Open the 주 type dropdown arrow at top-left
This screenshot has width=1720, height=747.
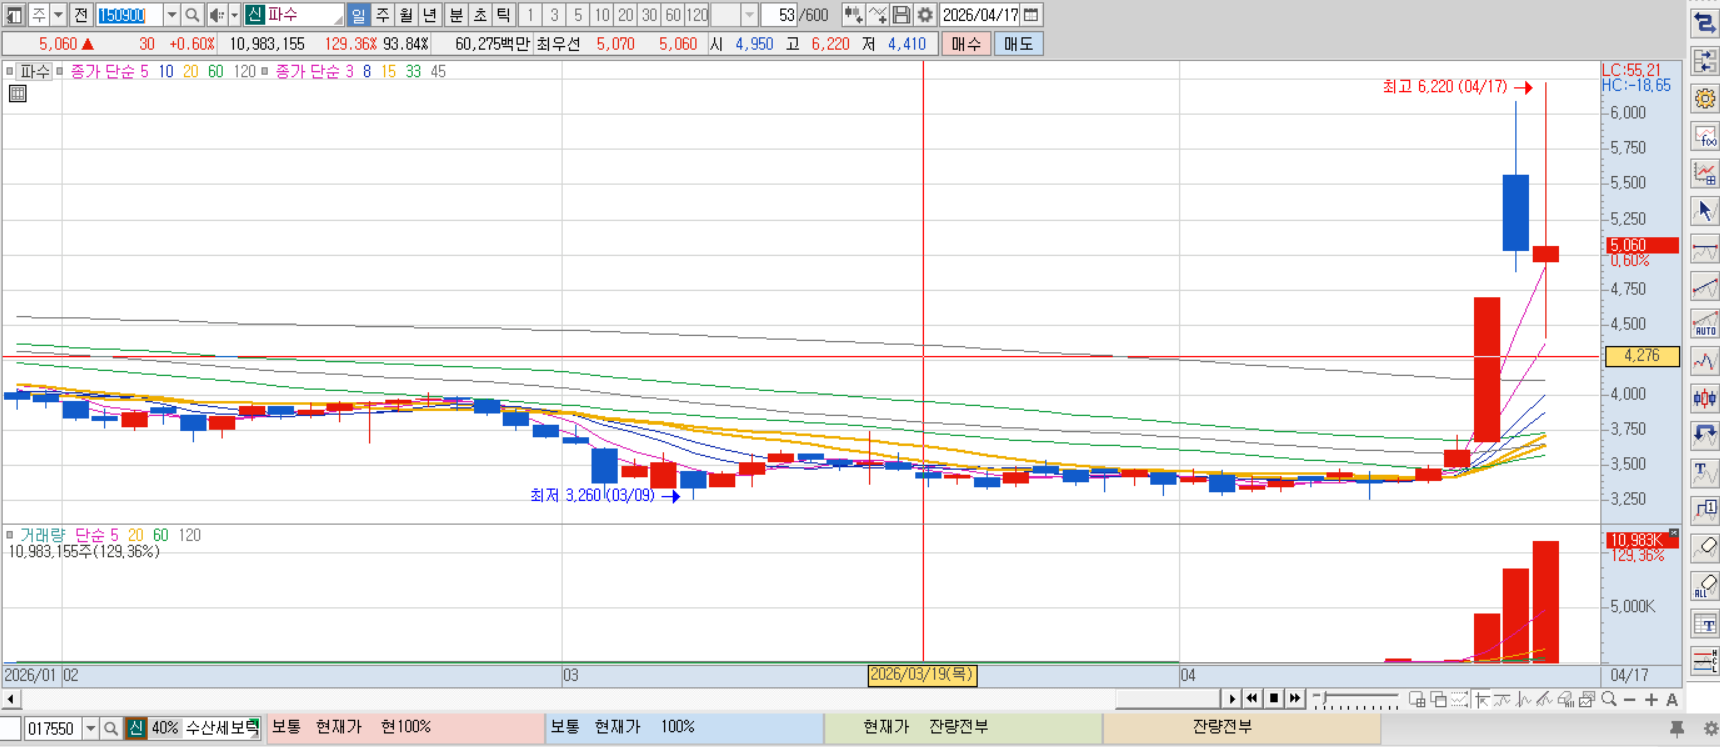click(x=58, y=15)
